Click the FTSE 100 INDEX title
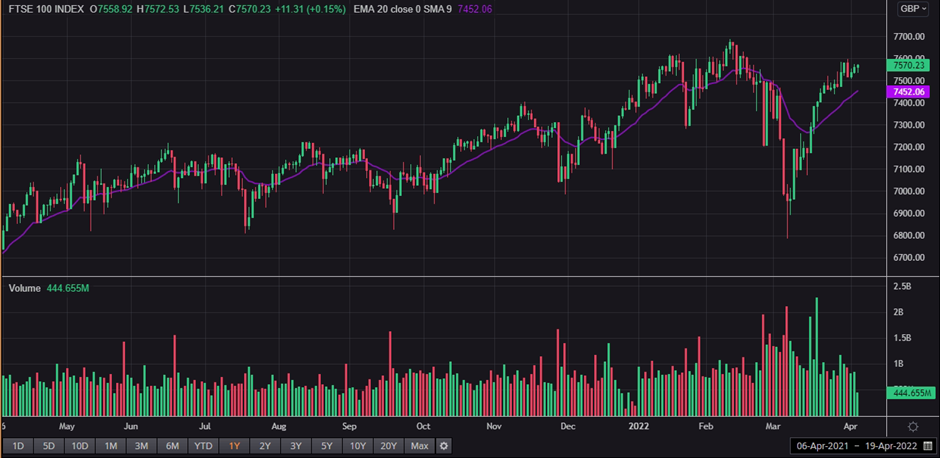 tap(44, 10)
